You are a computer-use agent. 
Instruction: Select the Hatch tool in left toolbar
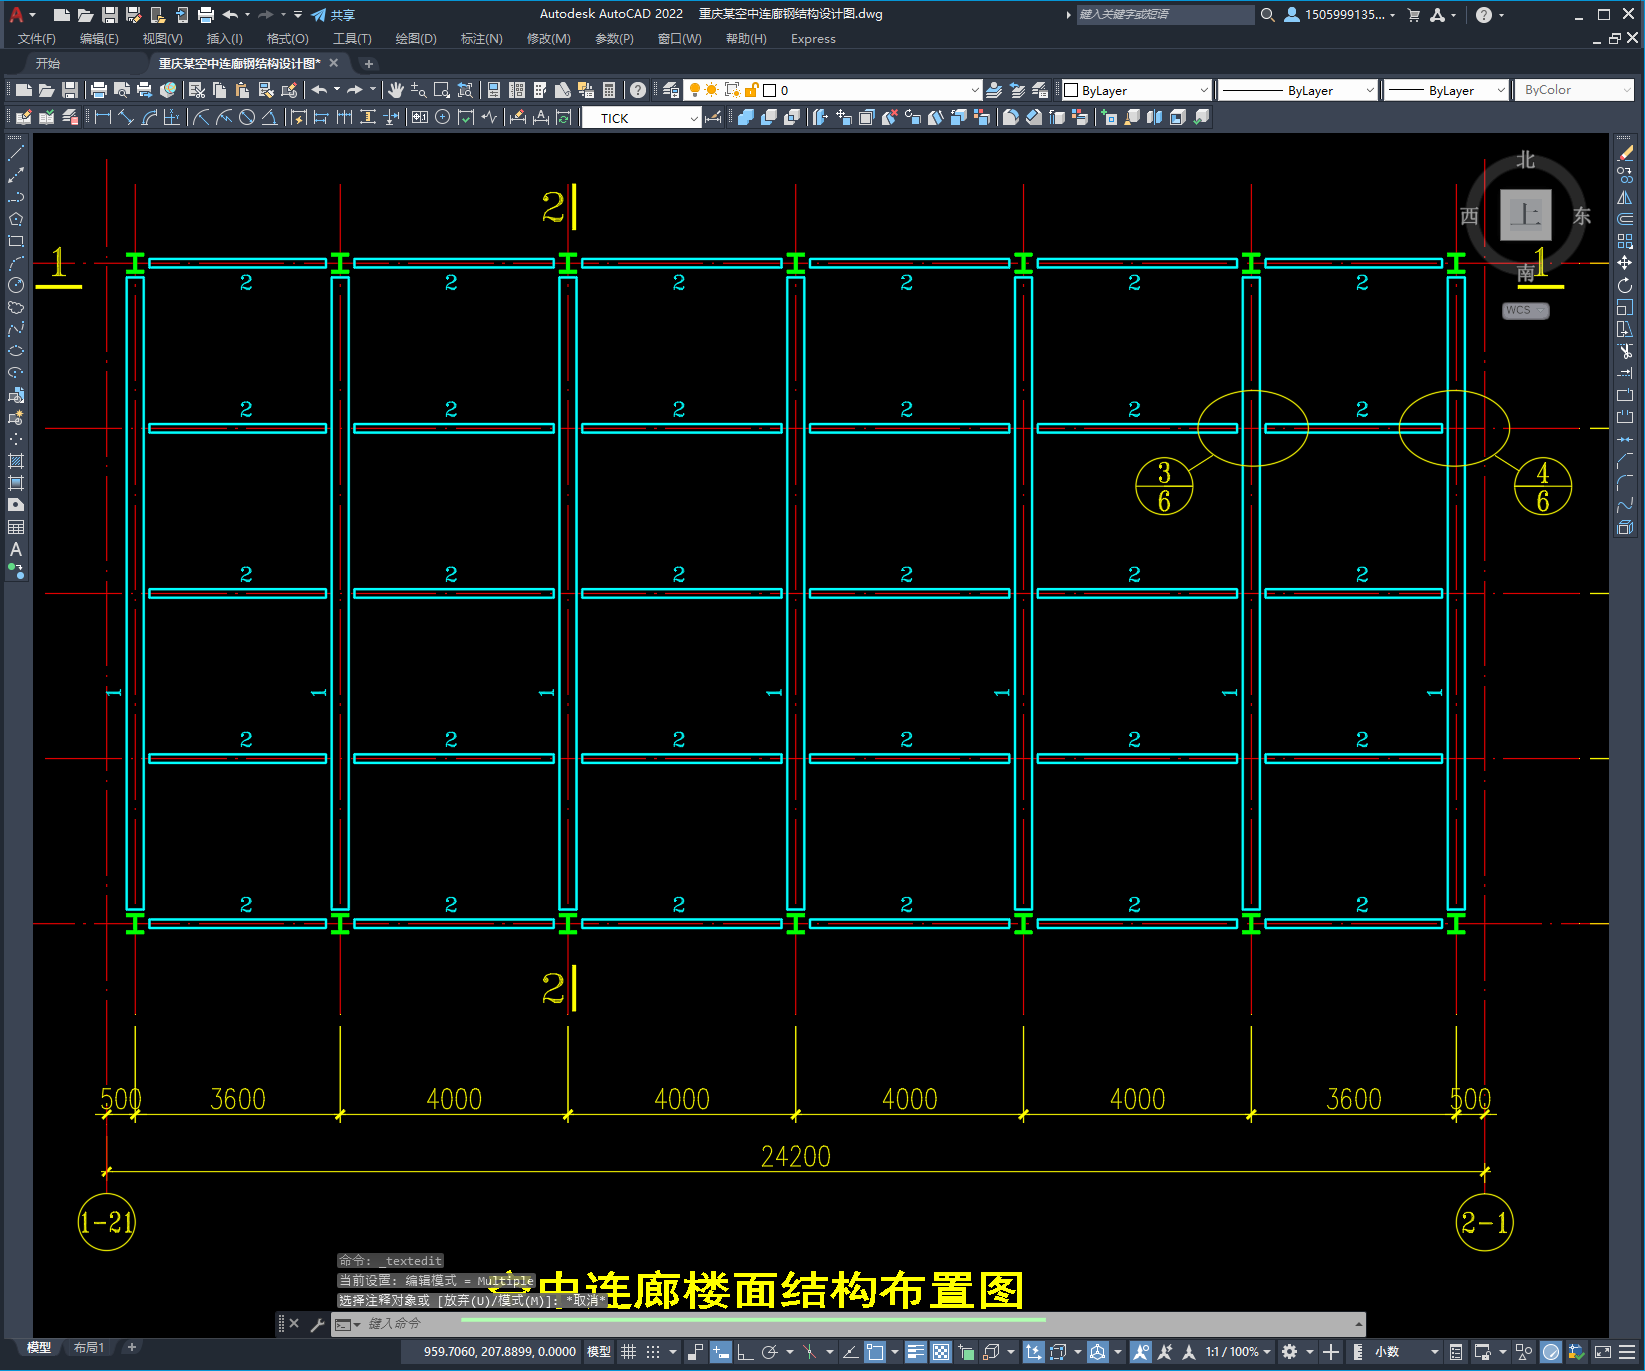16,461
